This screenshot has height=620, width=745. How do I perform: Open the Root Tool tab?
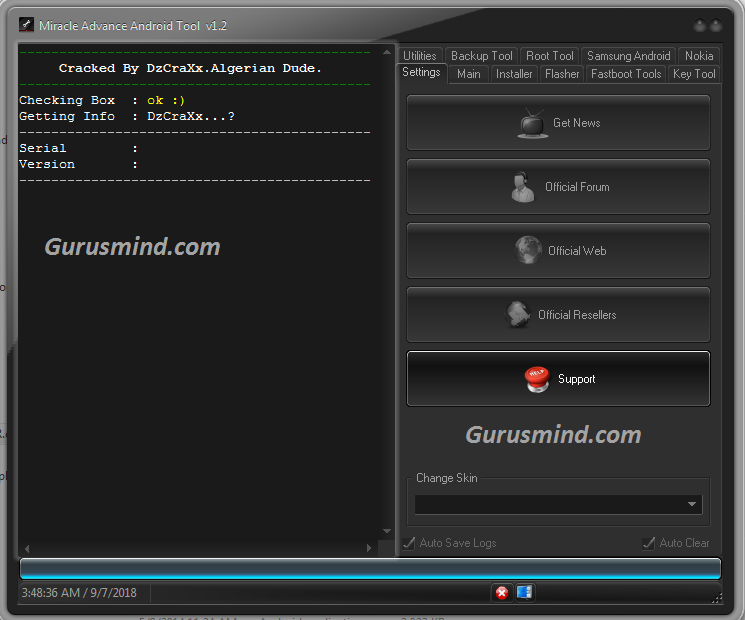[x=550, y=56]
